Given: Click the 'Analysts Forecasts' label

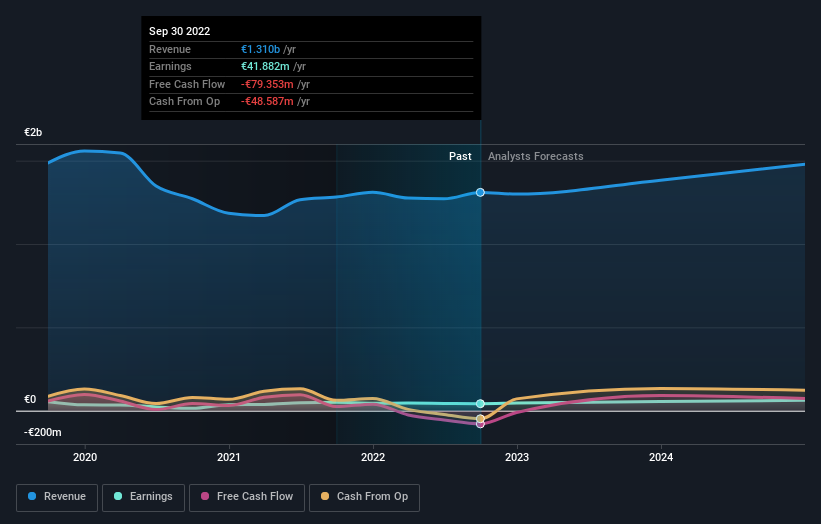Looking at the screenshot, I should click(x=536, y=156).
